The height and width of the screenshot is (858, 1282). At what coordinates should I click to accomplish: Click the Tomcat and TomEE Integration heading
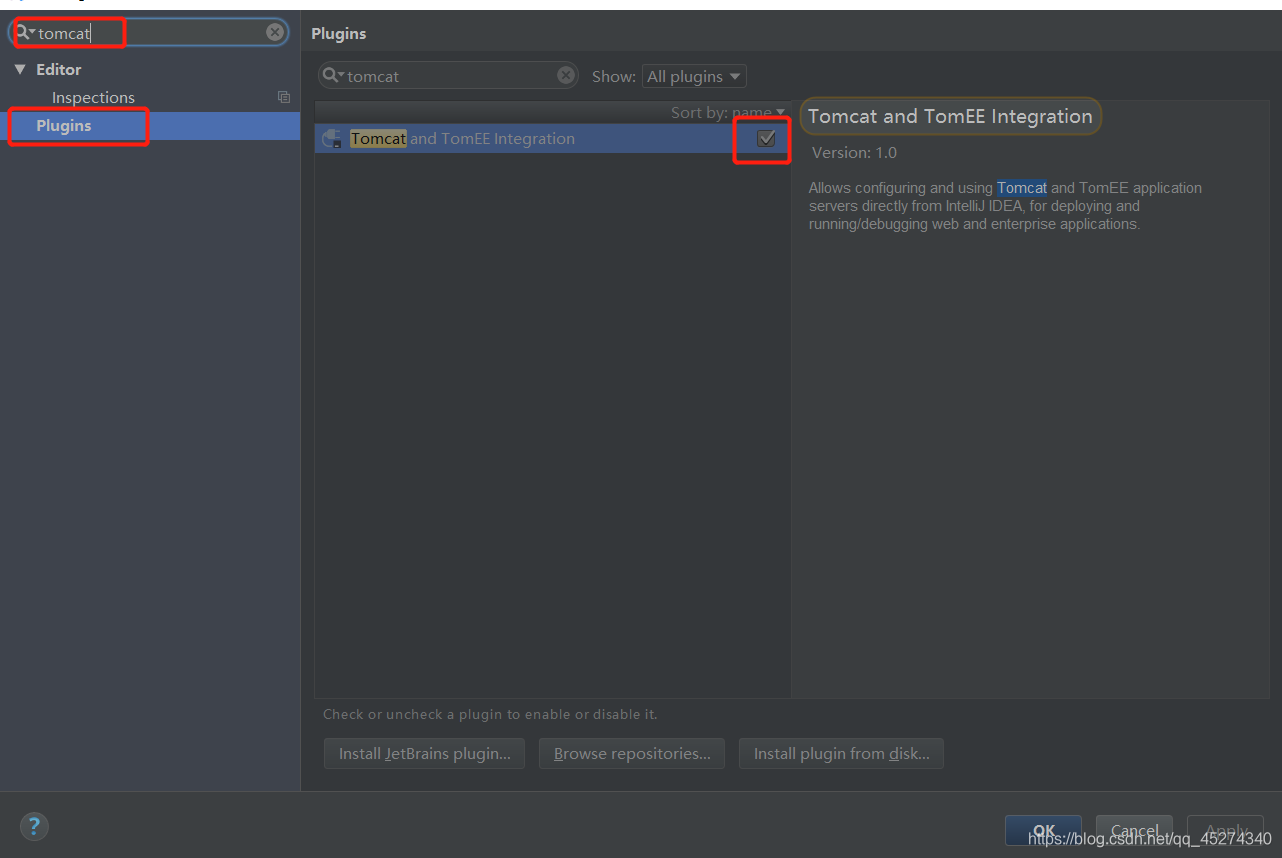(x=950, y=116)
